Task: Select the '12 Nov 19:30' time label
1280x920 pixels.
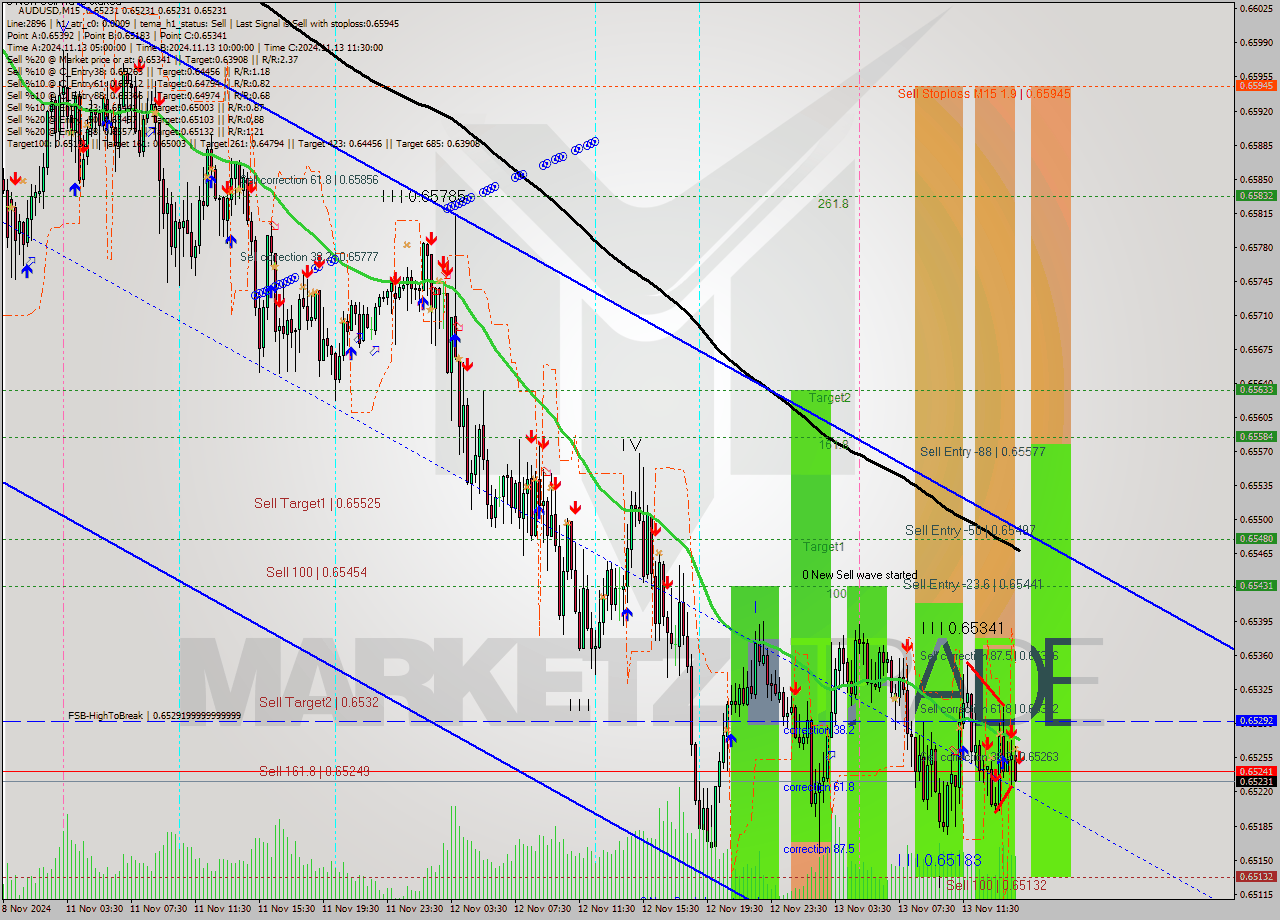Action: click(735, 909)
